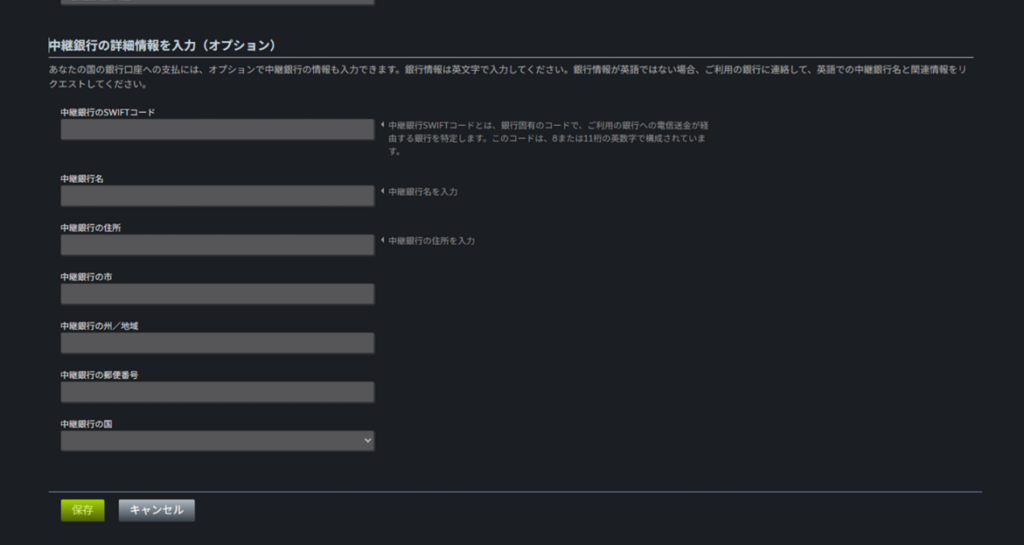The height and width of the screenshot is (545, 1024).
Task: Click the 中継銀行の市 label text
Action: coord(86,277)
